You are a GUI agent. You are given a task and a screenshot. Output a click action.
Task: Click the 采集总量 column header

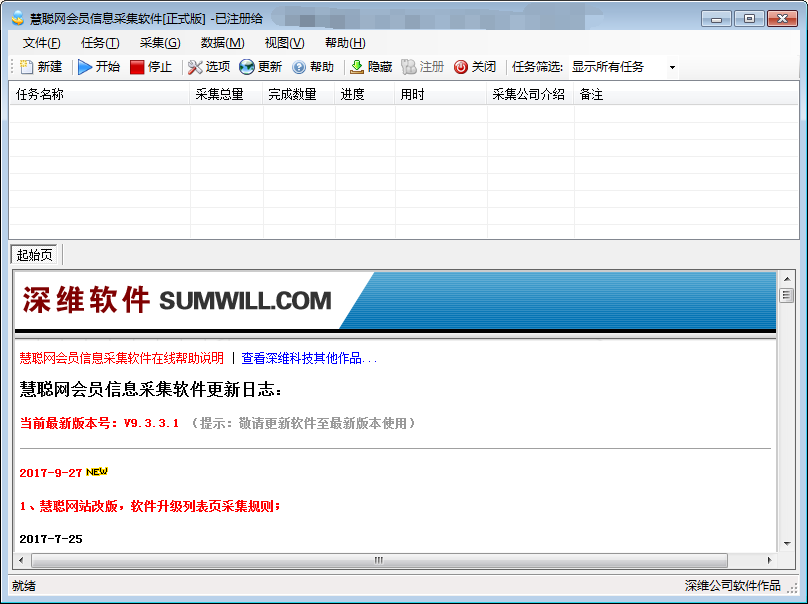pos(226,94)
